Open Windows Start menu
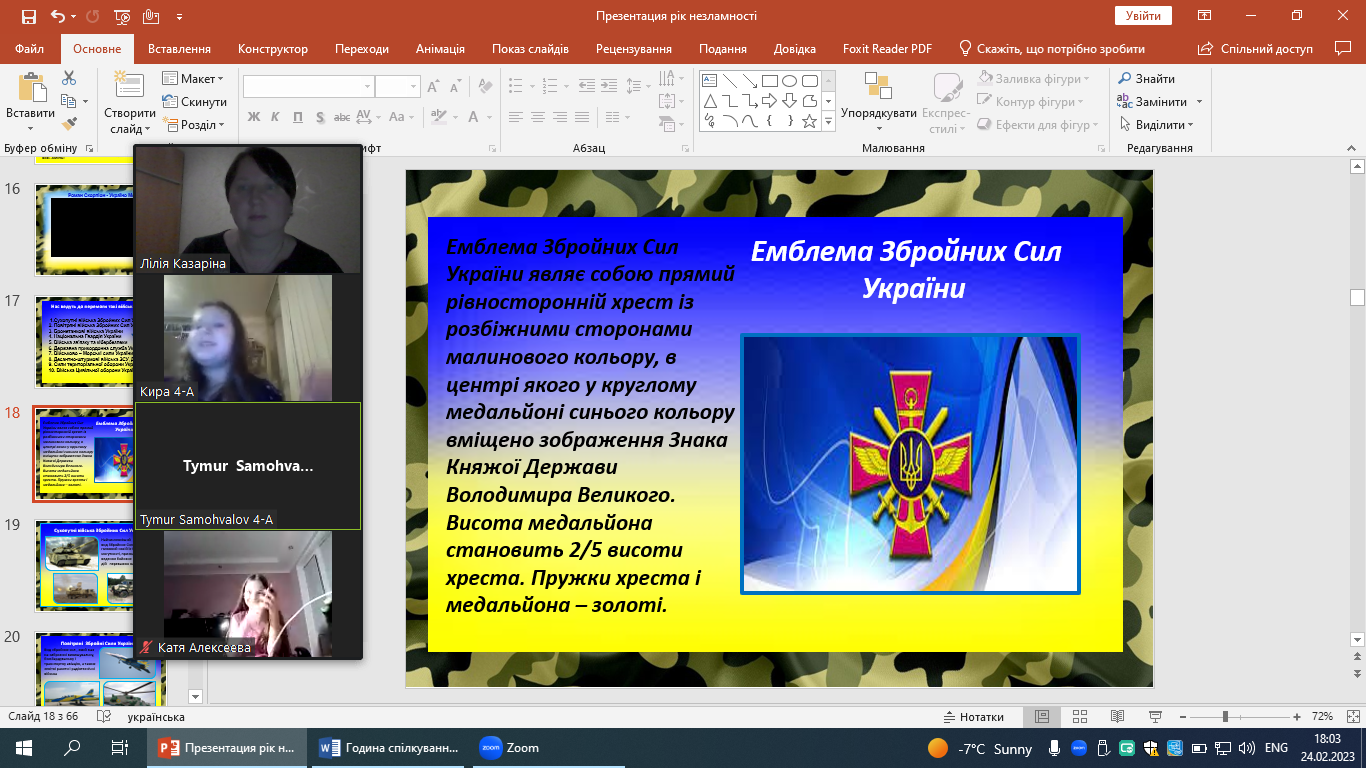Image resolution: width=1366 pixels, height=768 pixels. tap(24, 748)
